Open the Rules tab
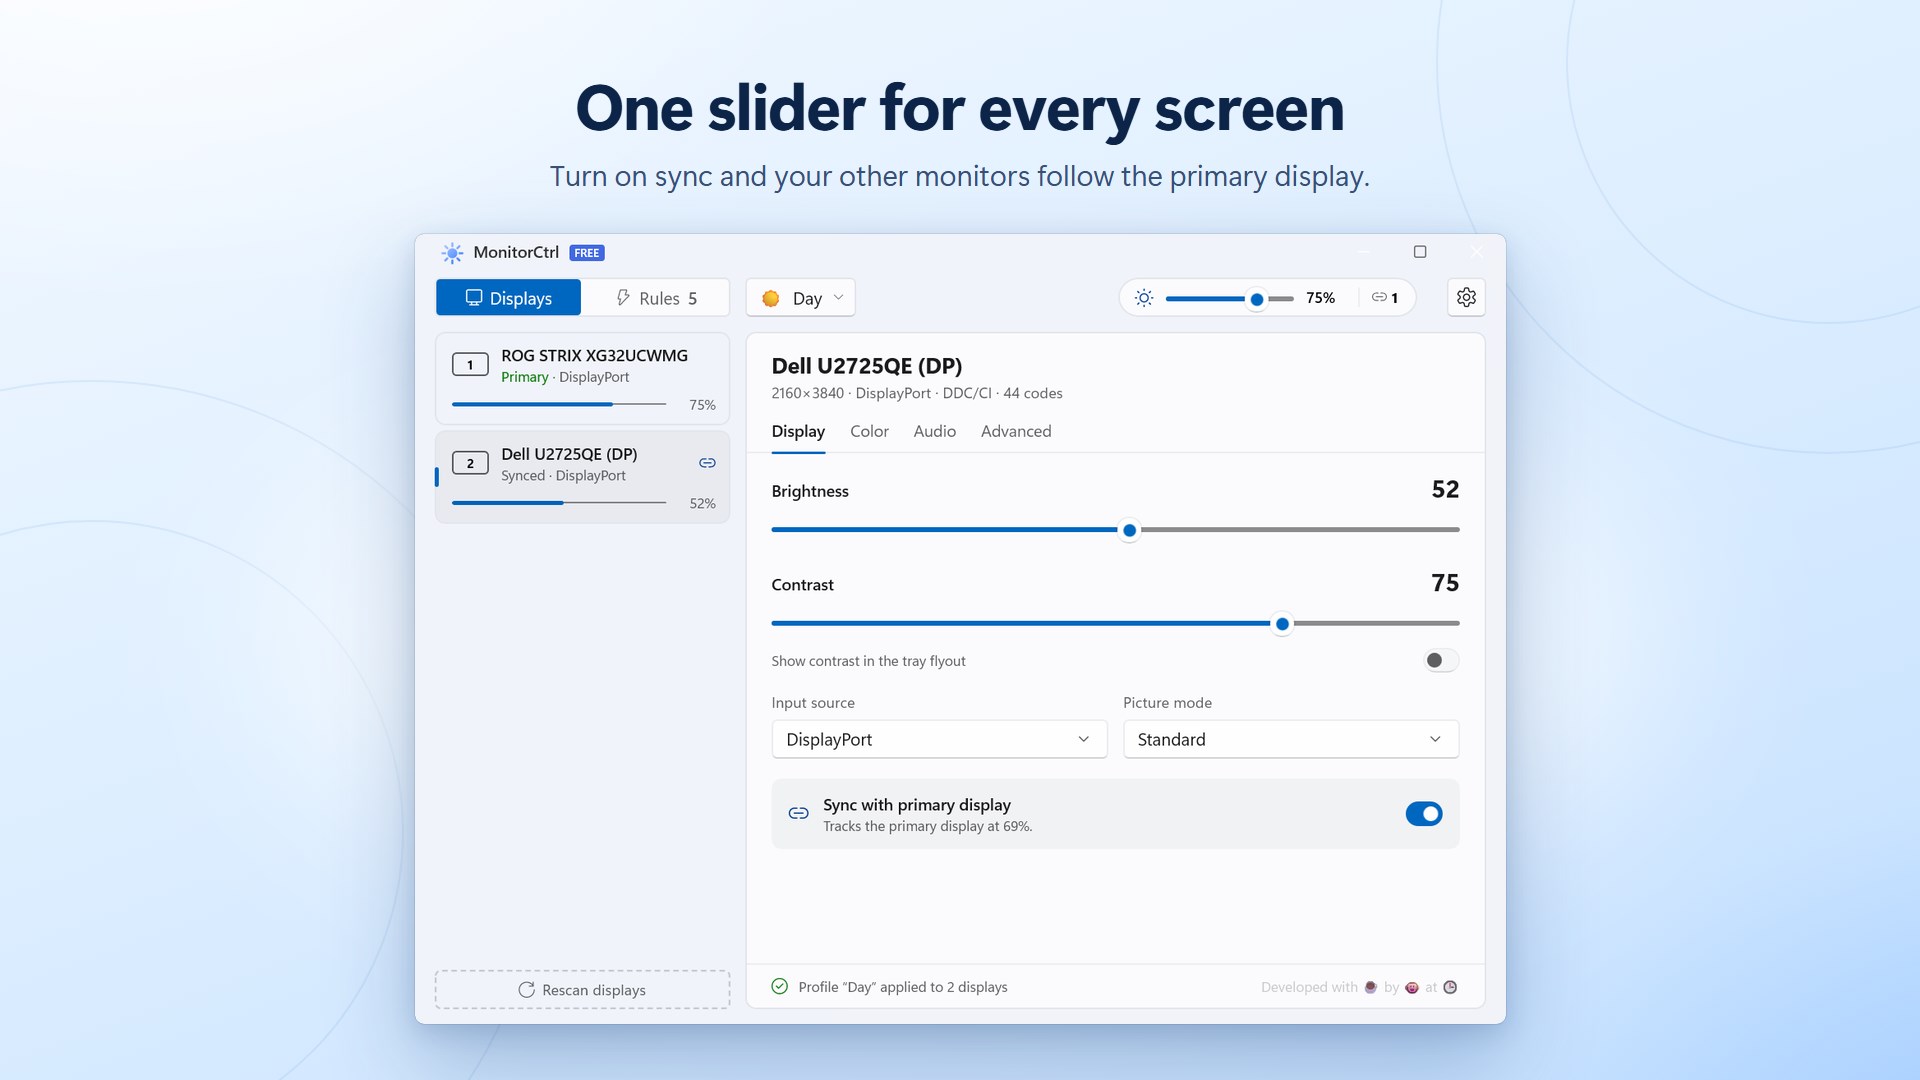 656,298
